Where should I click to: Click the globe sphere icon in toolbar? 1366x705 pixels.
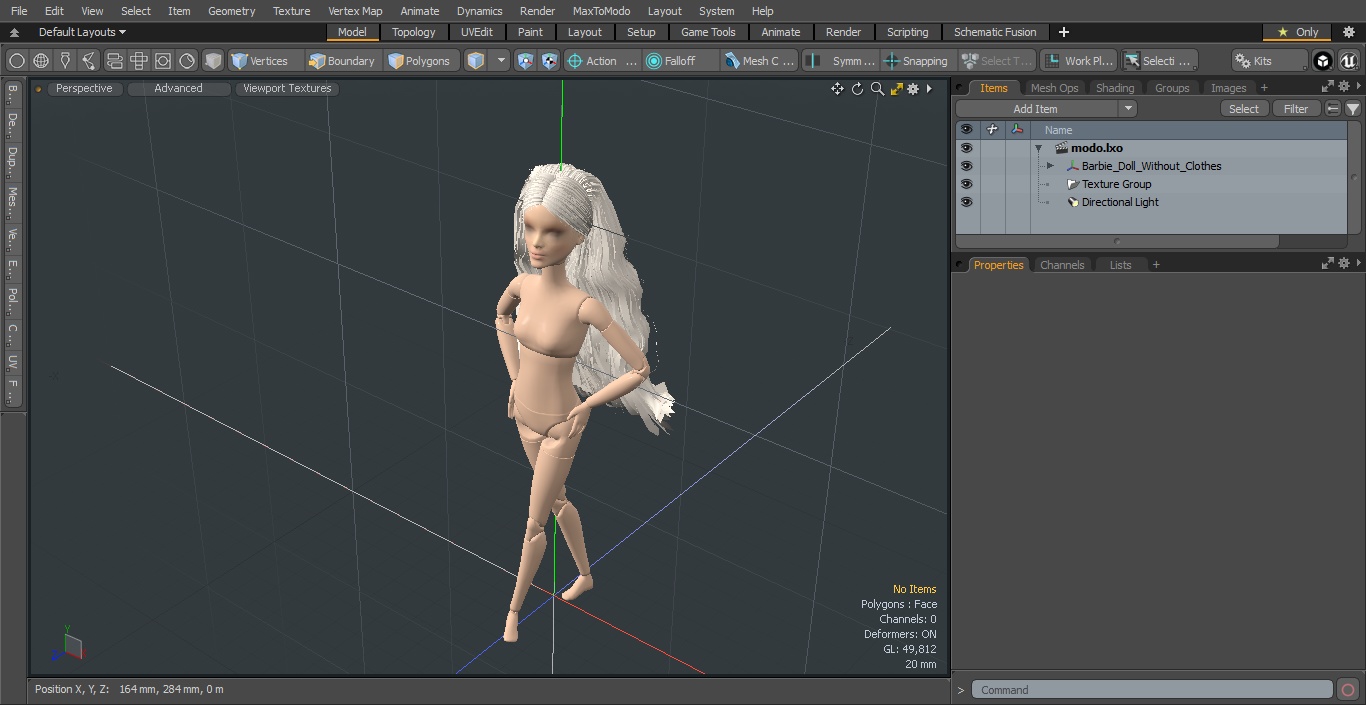pyautogui.click(x=41, y=61)
